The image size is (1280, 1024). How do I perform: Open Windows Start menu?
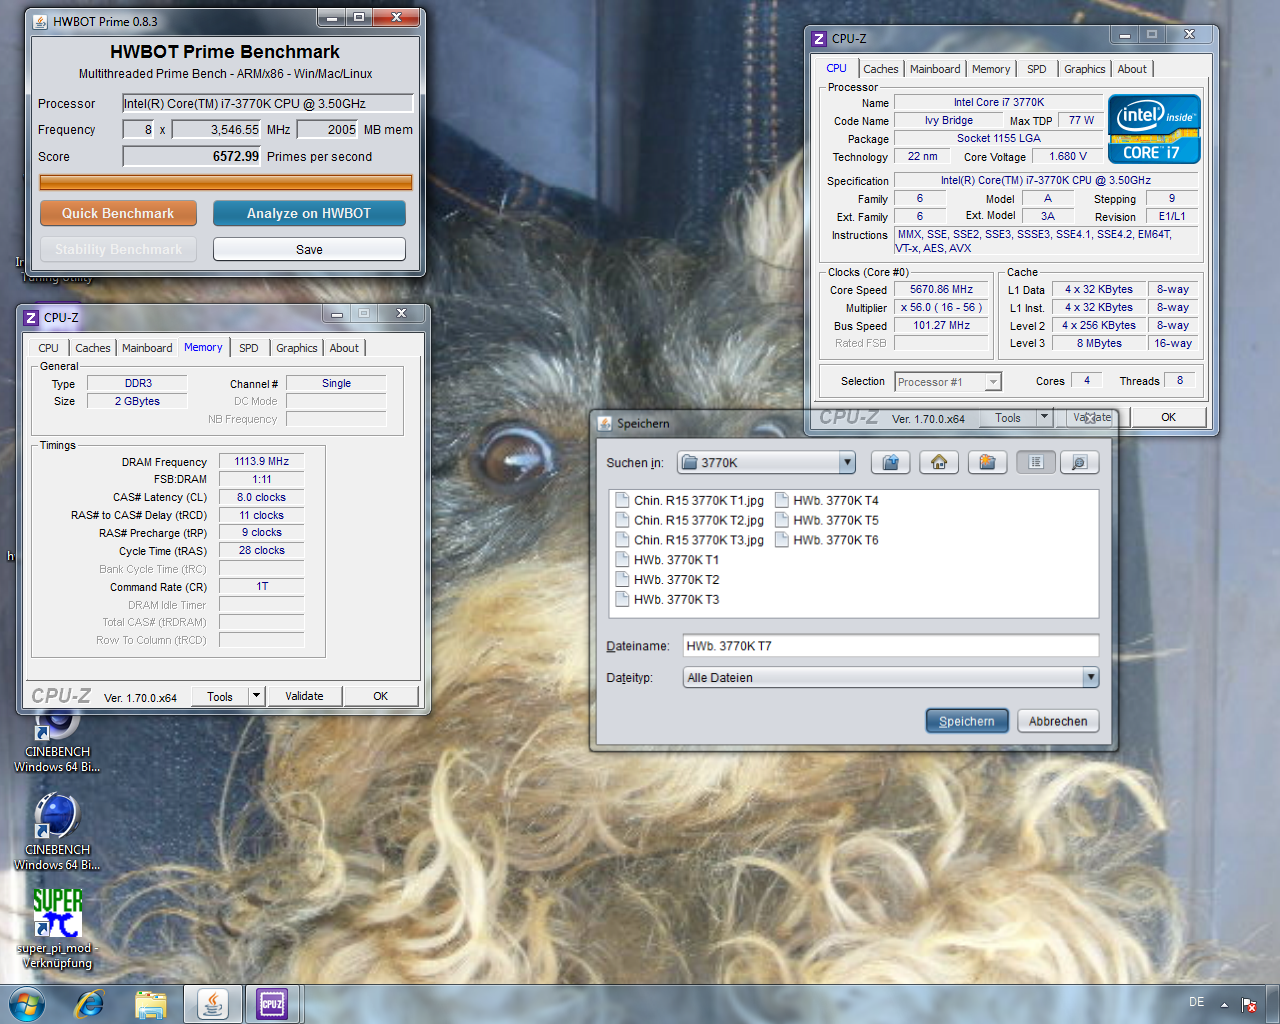click(27, 1004)
